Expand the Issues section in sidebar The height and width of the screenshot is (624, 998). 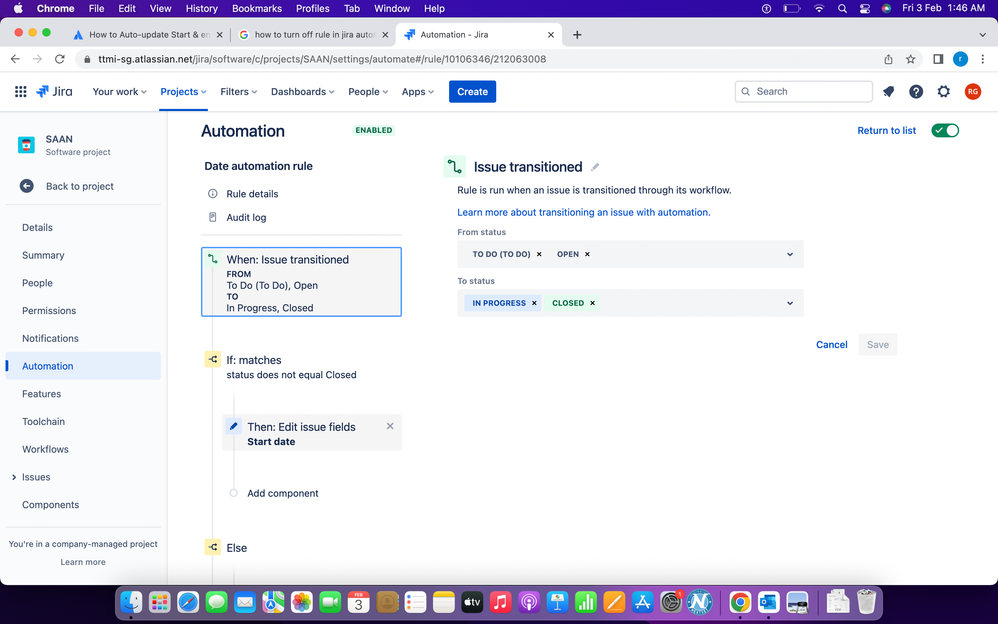tap(14, 477)
